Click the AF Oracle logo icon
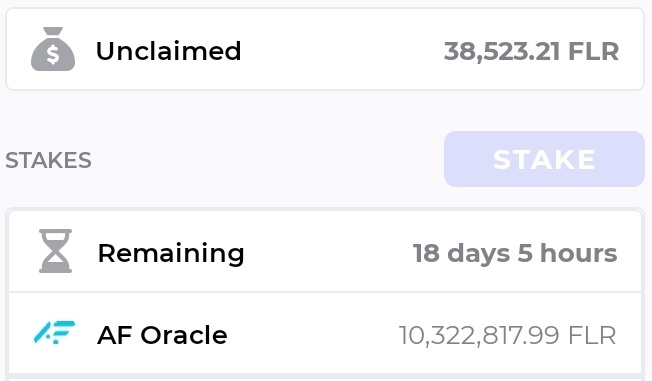Screen dimensions: 652x381 click(x=54, y=332)
